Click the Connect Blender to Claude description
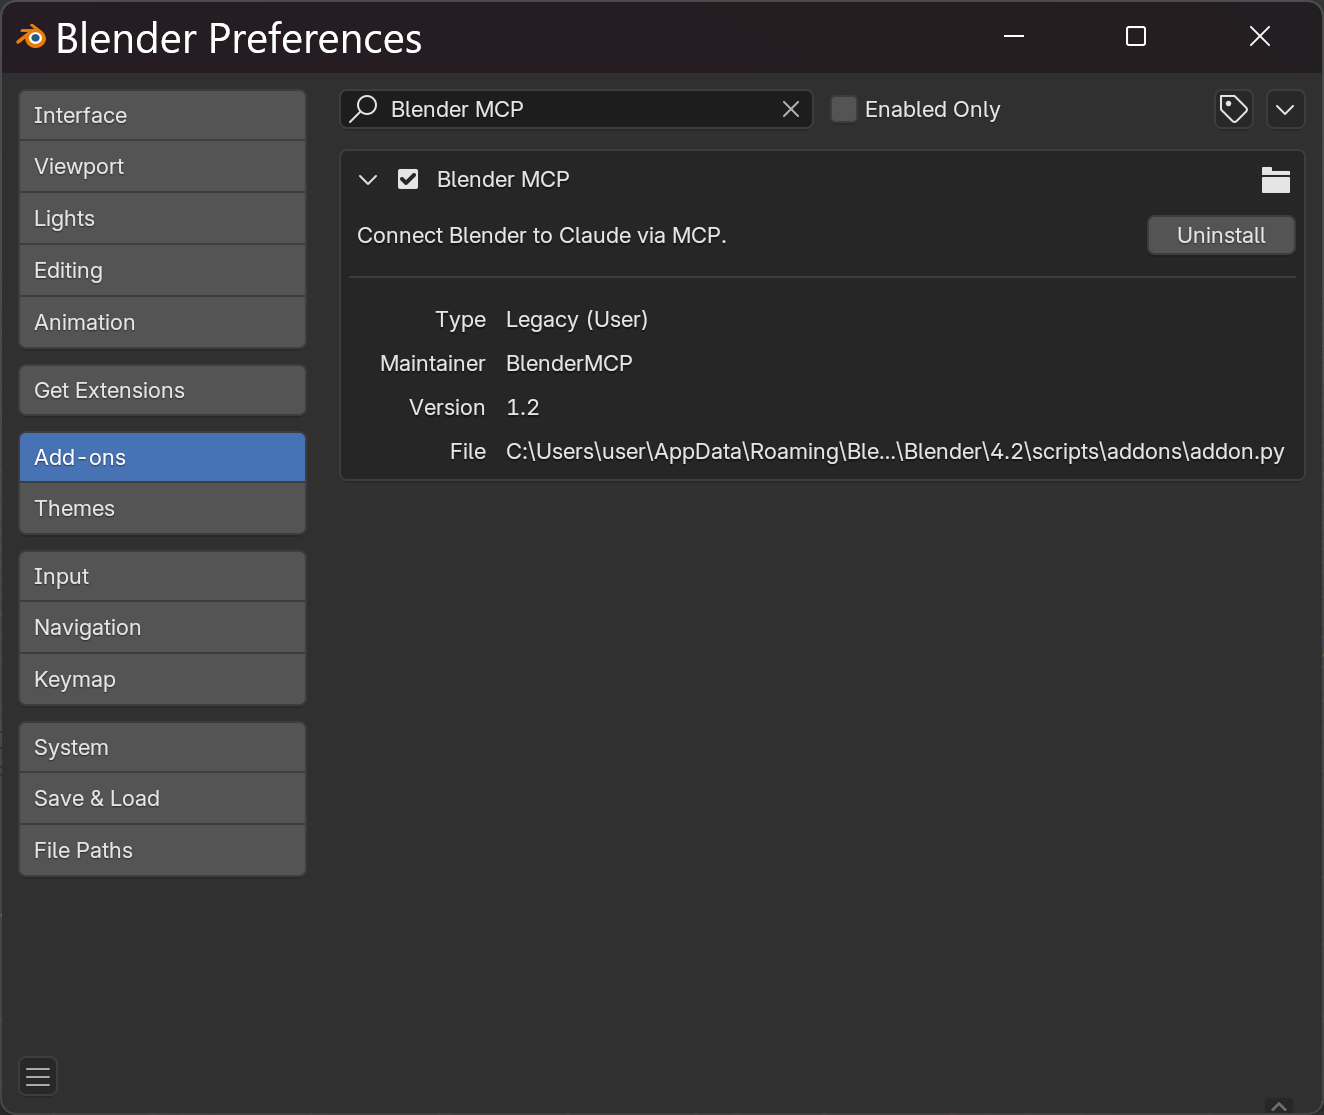Image resolution: width=1324 pixels, height=1115 pixels. tap(541, 235)
